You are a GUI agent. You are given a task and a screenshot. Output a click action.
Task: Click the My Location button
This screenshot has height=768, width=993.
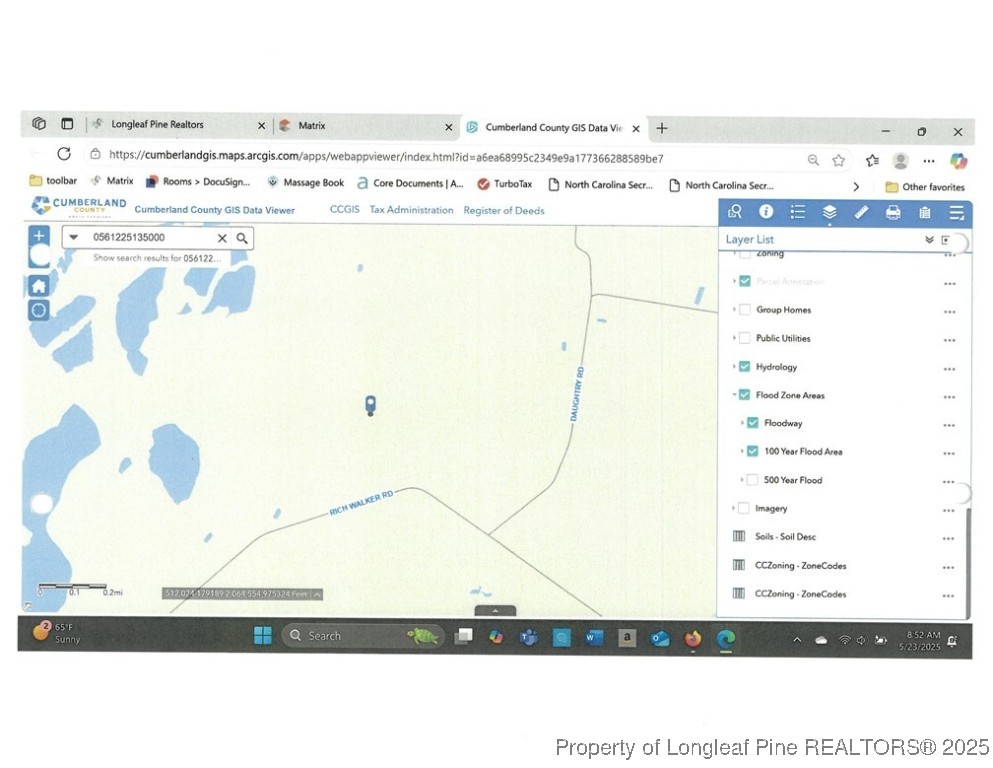(x=39, y=310)
